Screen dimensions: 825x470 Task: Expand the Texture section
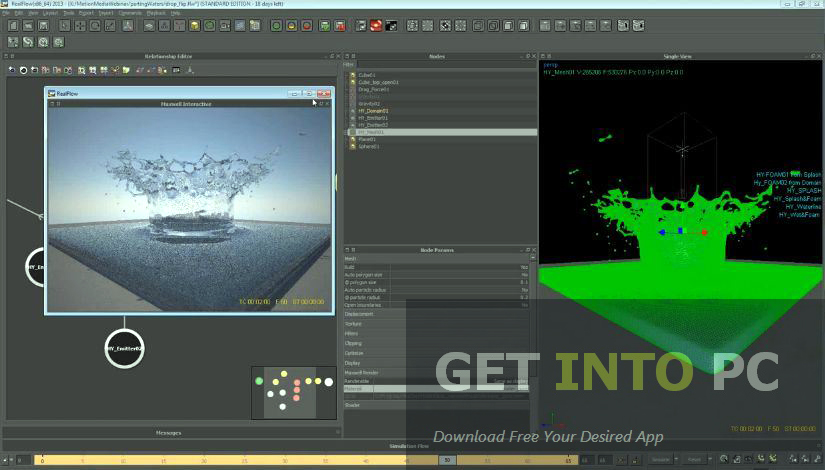click(436, 324)
